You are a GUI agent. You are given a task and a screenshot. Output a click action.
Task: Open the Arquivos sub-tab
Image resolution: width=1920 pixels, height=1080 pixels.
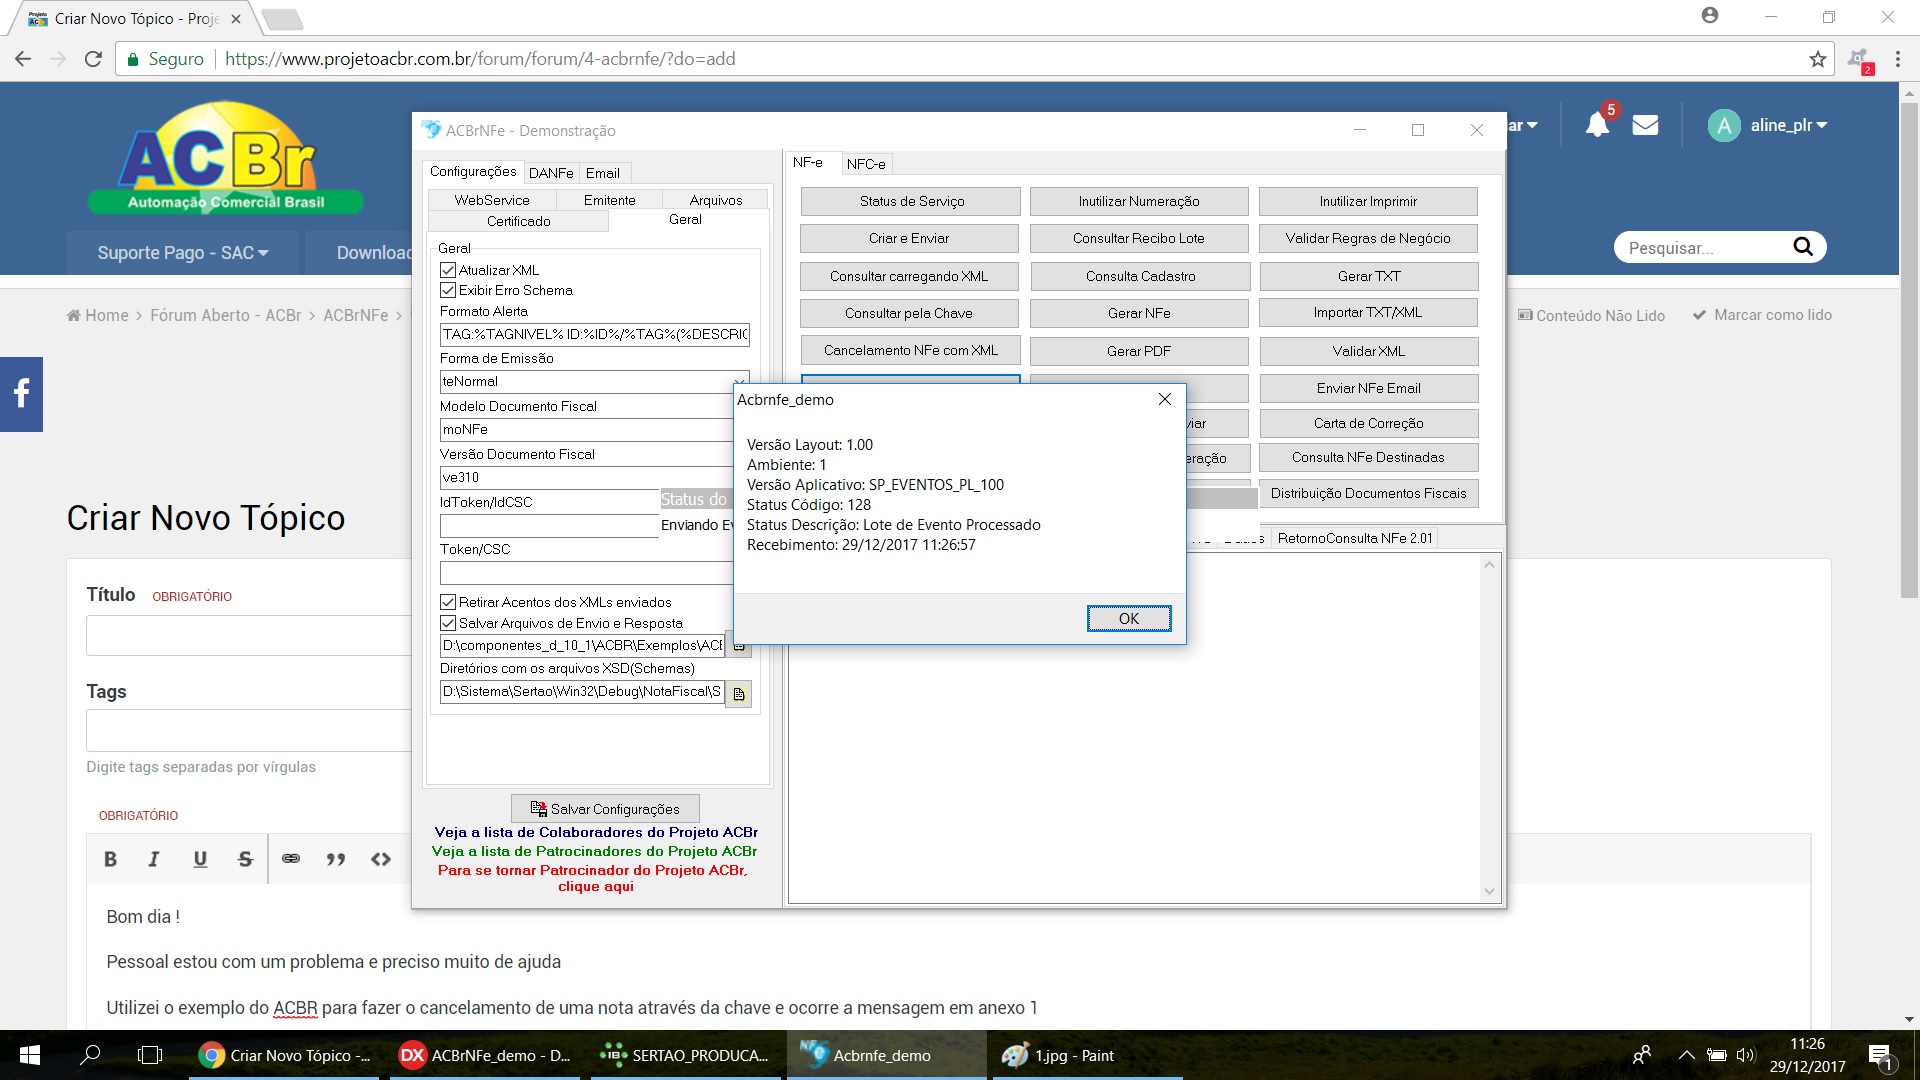click(716, 200)
